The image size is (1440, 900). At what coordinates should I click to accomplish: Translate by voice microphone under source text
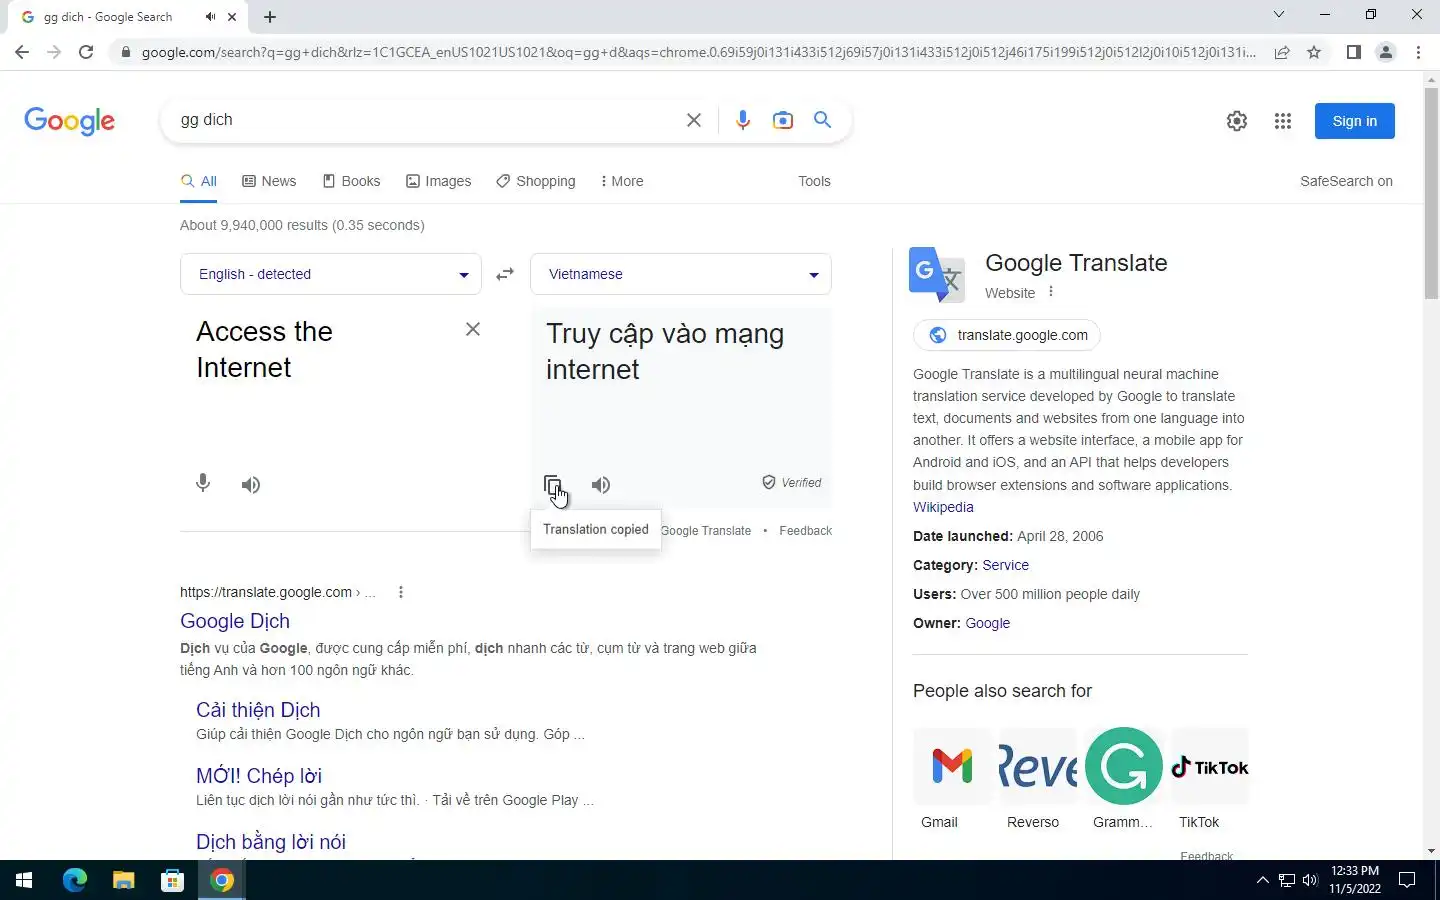click(x=203, y=484)
